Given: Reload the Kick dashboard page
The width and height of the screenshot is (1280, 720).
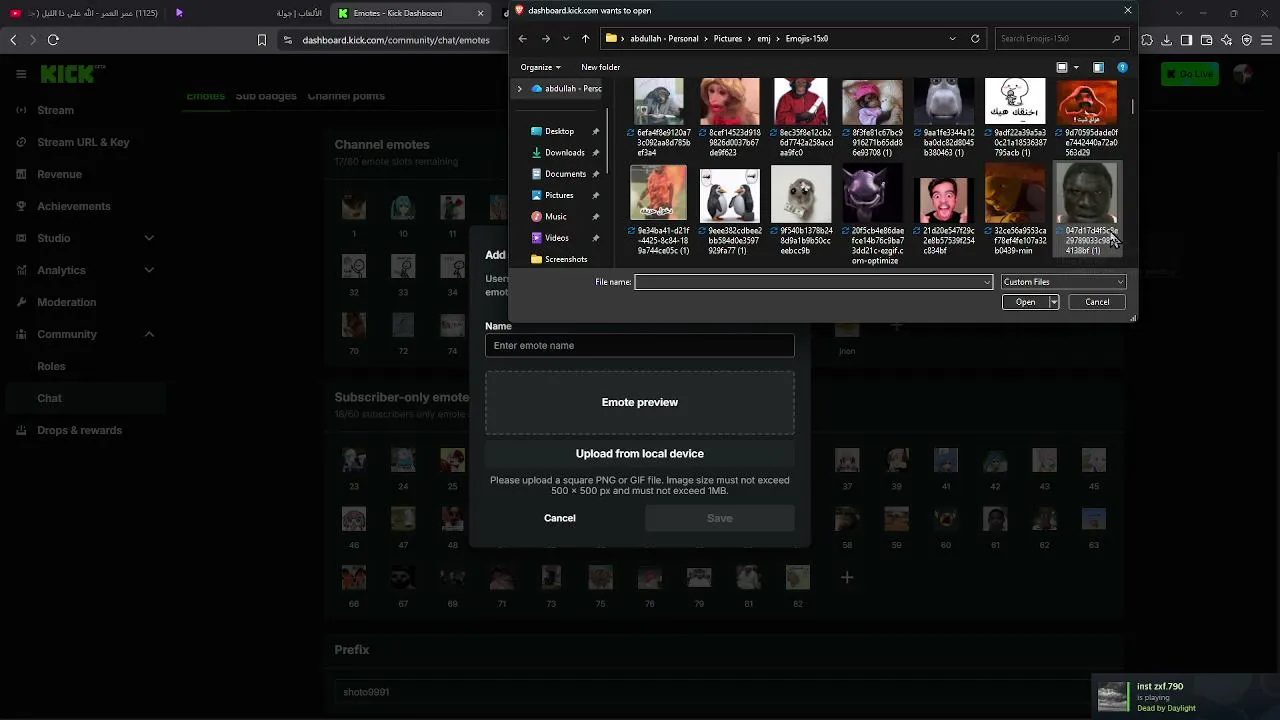Looking at the screenshot, I should [x=53, y=40].
